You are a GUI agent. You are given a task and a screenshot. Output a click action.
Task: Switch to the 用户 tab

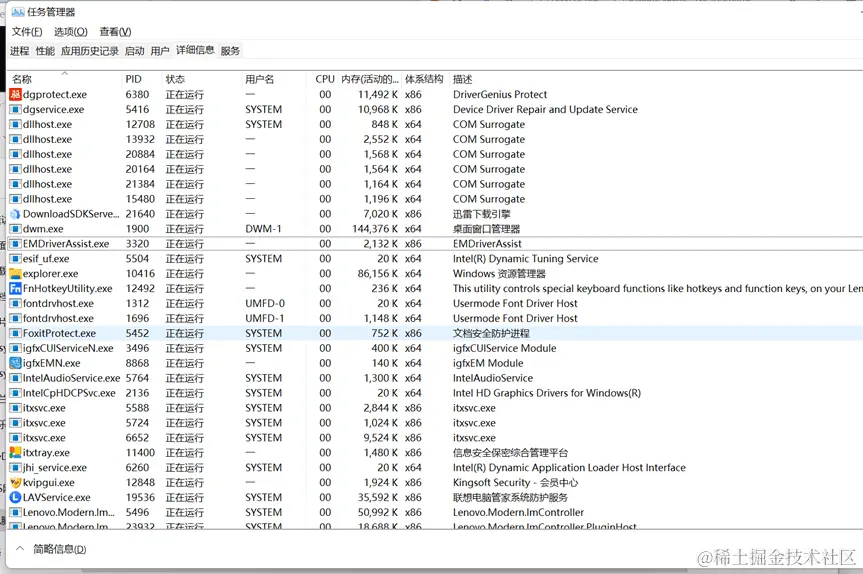pyautogui.click(x=160, y=51)
